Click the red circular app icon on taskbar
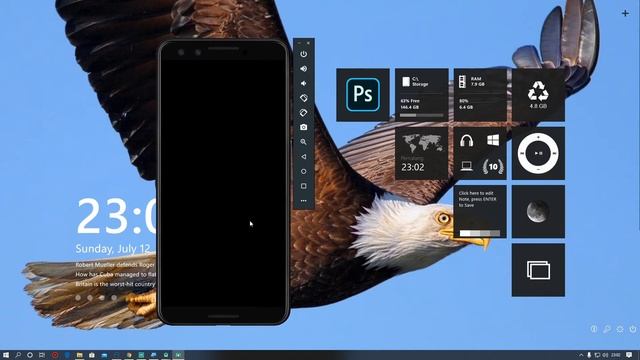640x360 pixels. click(55, 355)
